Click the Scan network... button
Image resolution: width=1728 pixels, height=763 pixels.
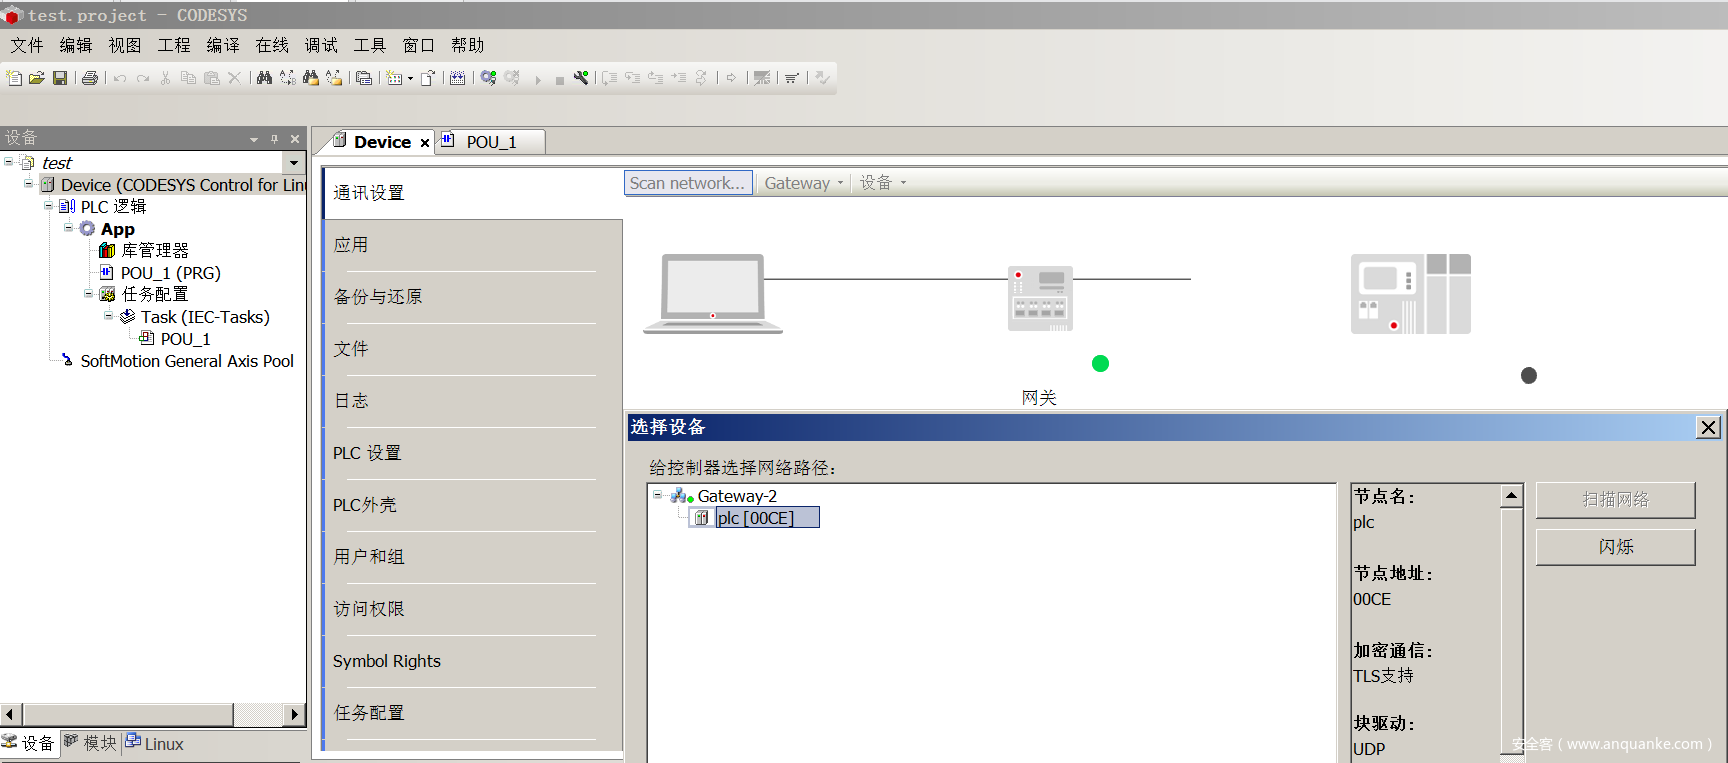pos(688,183)
